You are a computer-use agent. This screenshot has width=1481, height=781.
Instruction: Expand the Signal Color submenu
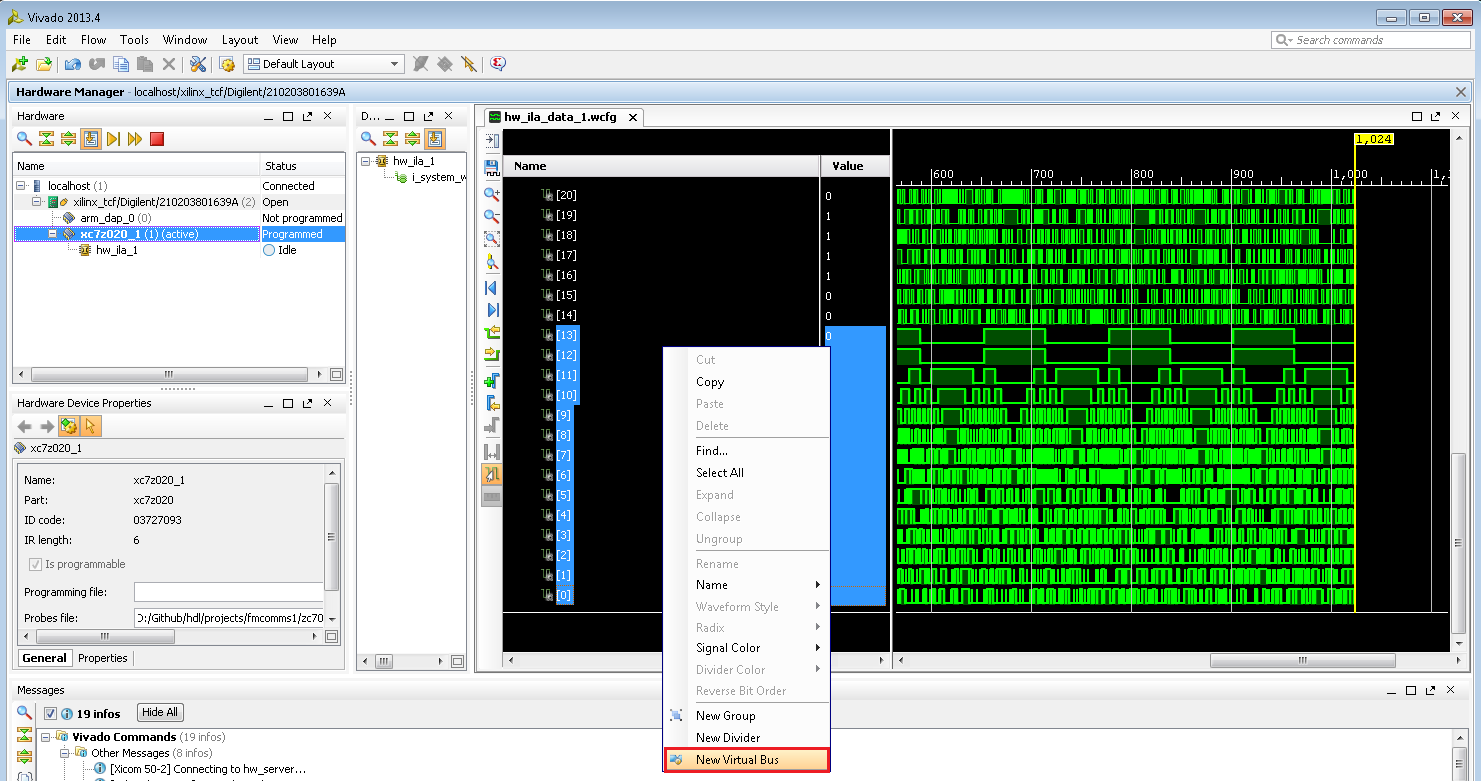747,648
